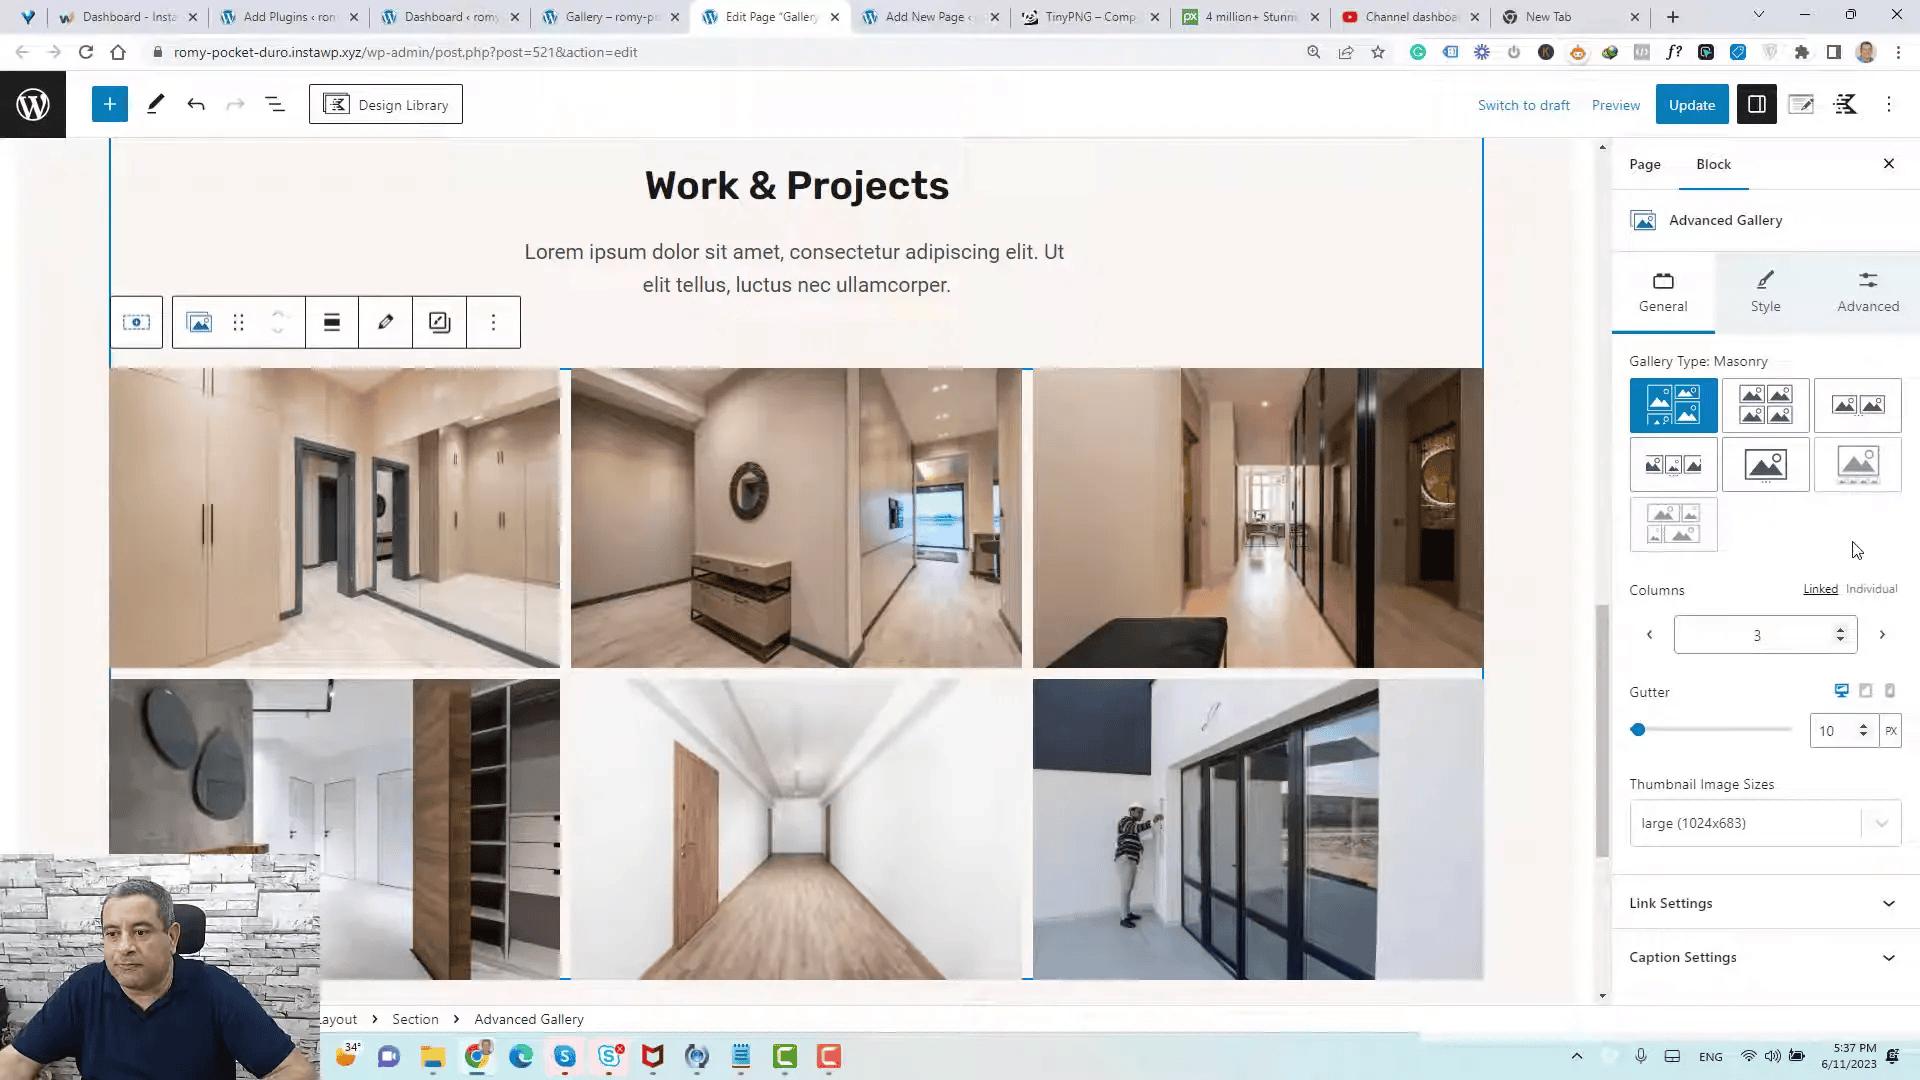Click the WordPress logo to exit editor
This screenshot has height=1080, width=1920.
pos(33,104)
